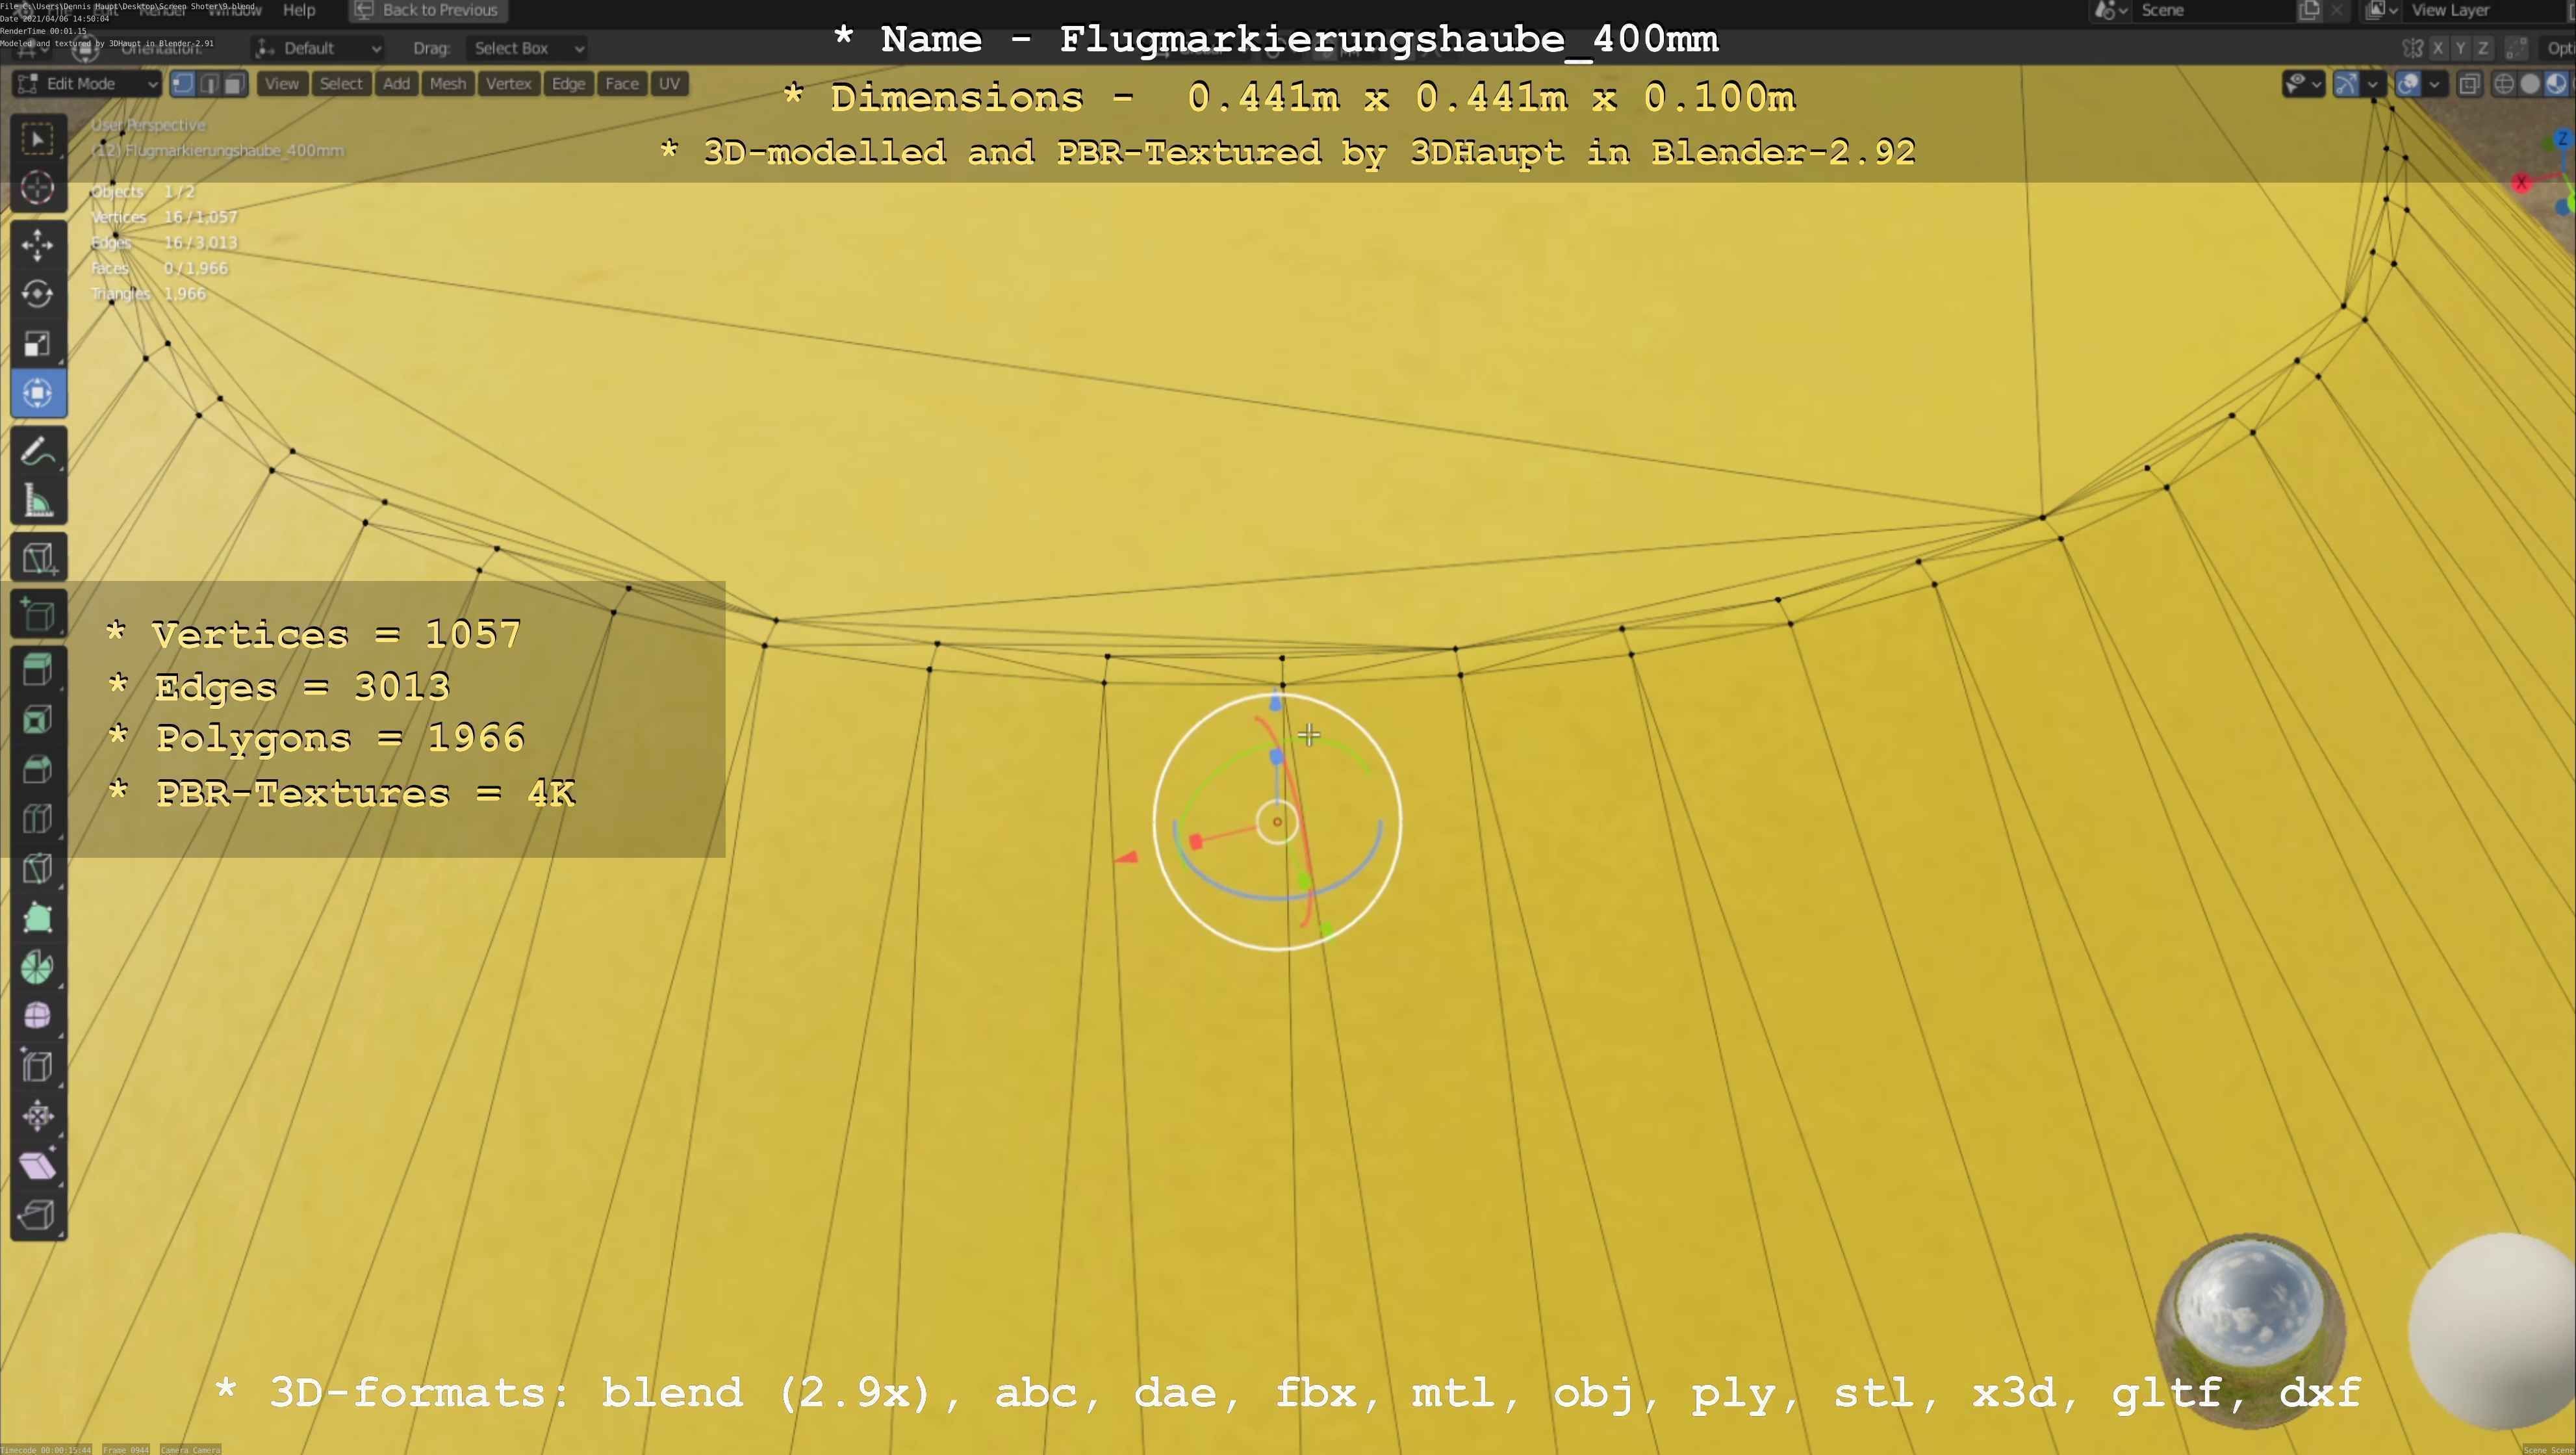Toggle X axis mirror
The height and width of the screenshot is (1455, 2576).
point(2438,48)
